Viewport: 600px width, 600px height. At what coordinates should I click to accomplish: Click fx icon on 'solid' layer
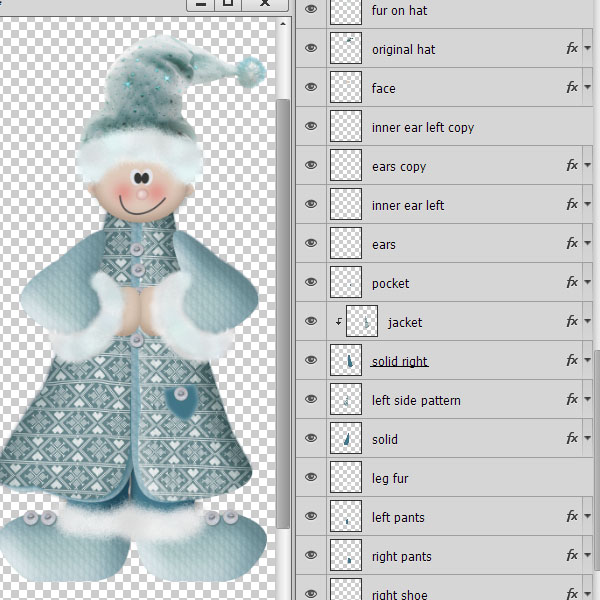pos(572,439)
